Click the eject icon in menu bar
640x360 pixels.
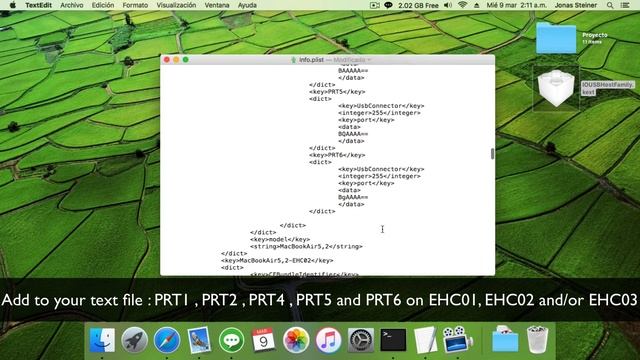(x=476, y=5)
